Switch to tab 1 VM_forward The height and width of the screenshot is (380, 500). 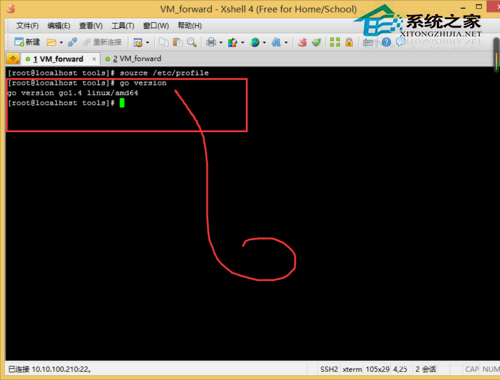58,59
